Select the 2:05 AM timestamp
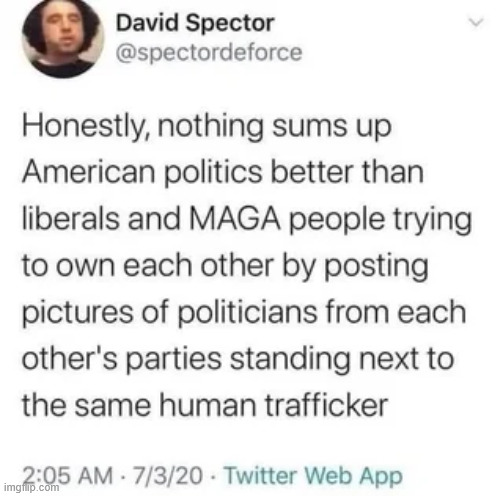The image size is (503, 496). pyautogui.click(x=67, y=475)
